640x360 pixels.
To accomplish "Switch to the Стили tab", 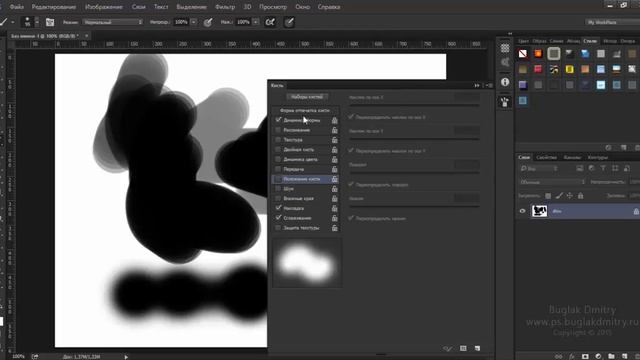I will [x=590, y=41].
